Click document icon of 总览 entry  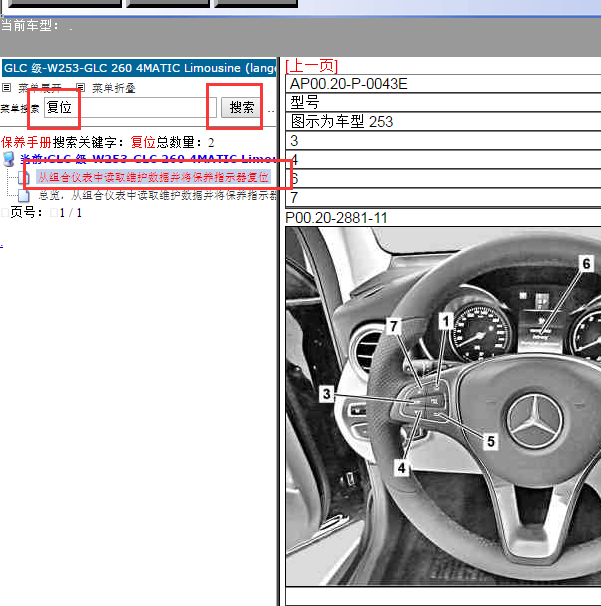[x=24, y=196]
